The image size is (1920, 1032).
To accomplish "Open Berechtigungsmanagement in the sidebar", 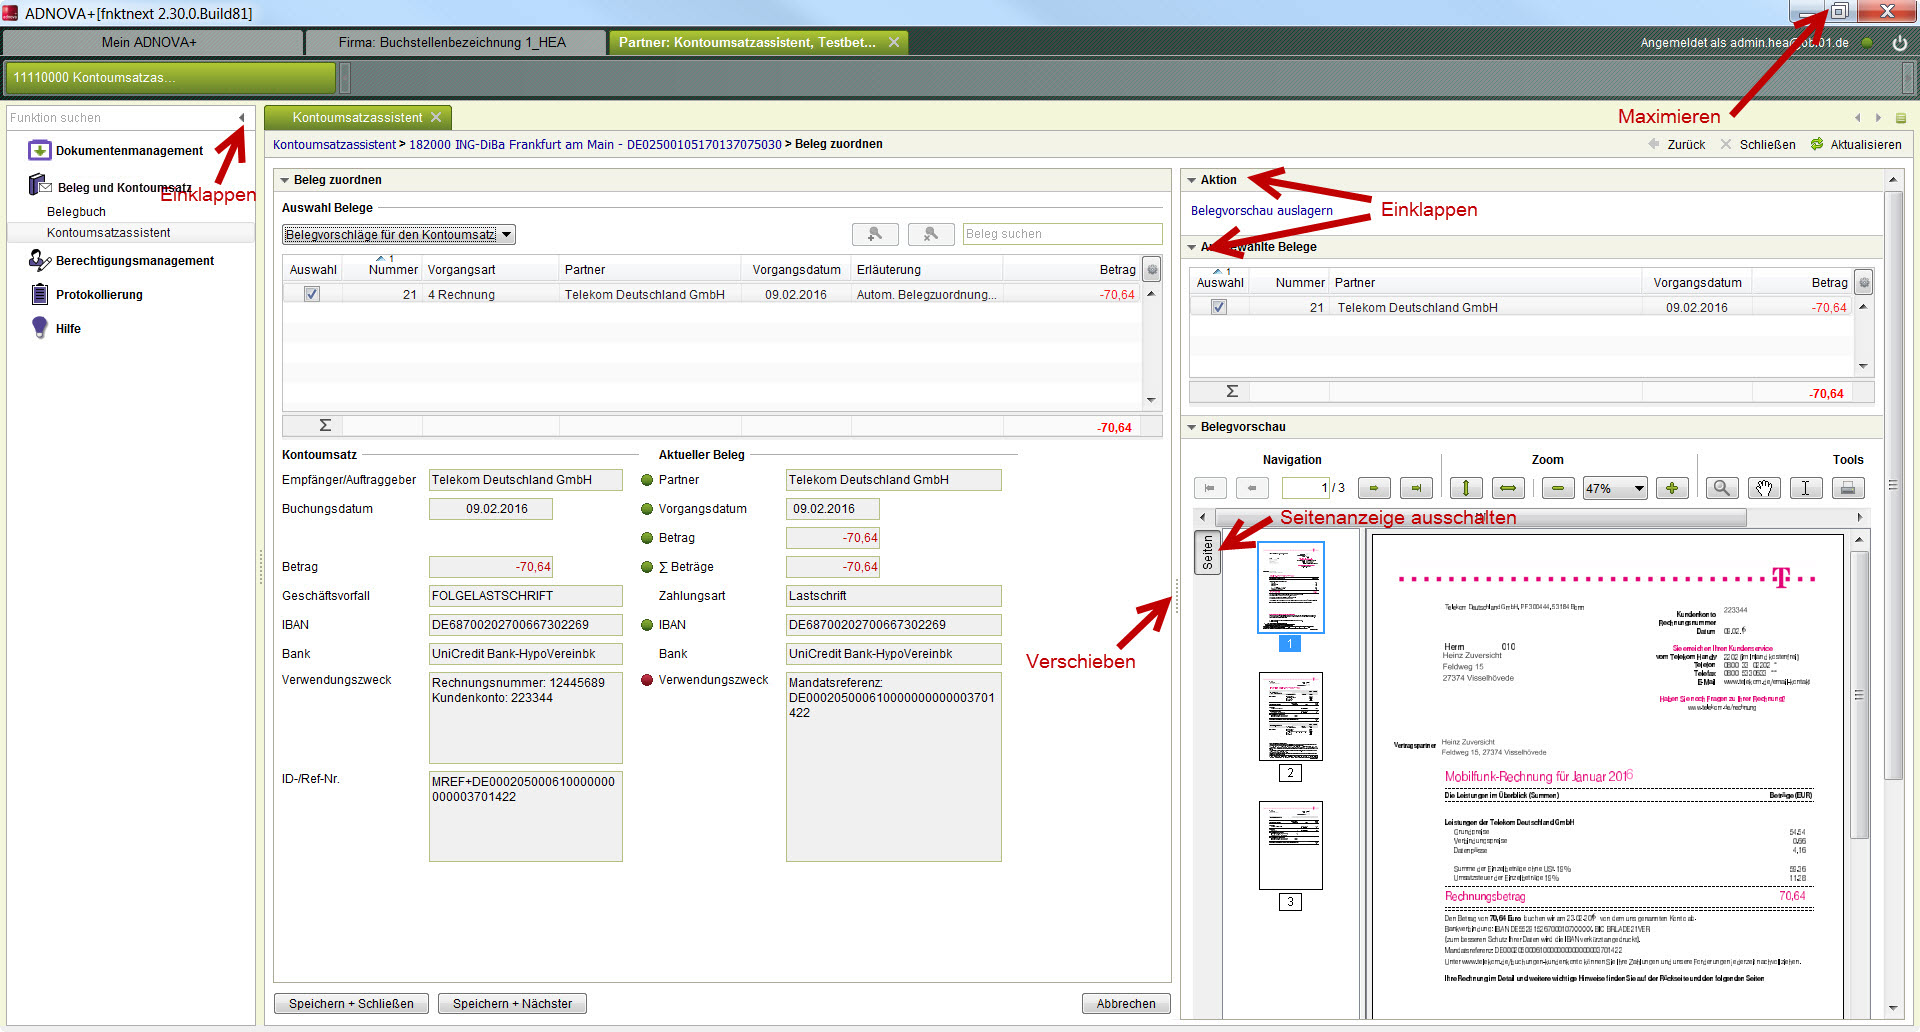I will (135, 261).
